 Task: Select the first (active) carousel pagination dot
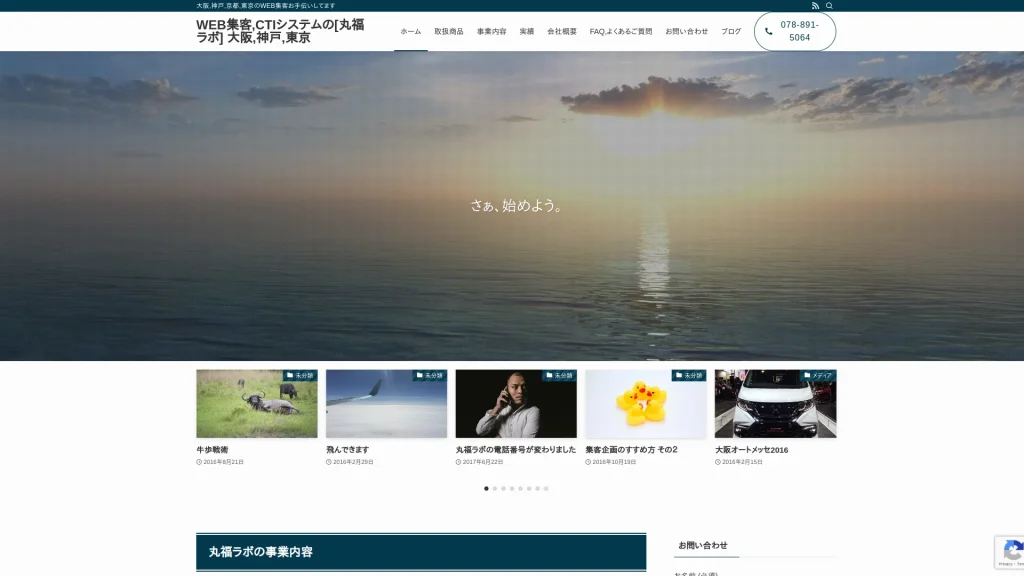pos(486,488)
